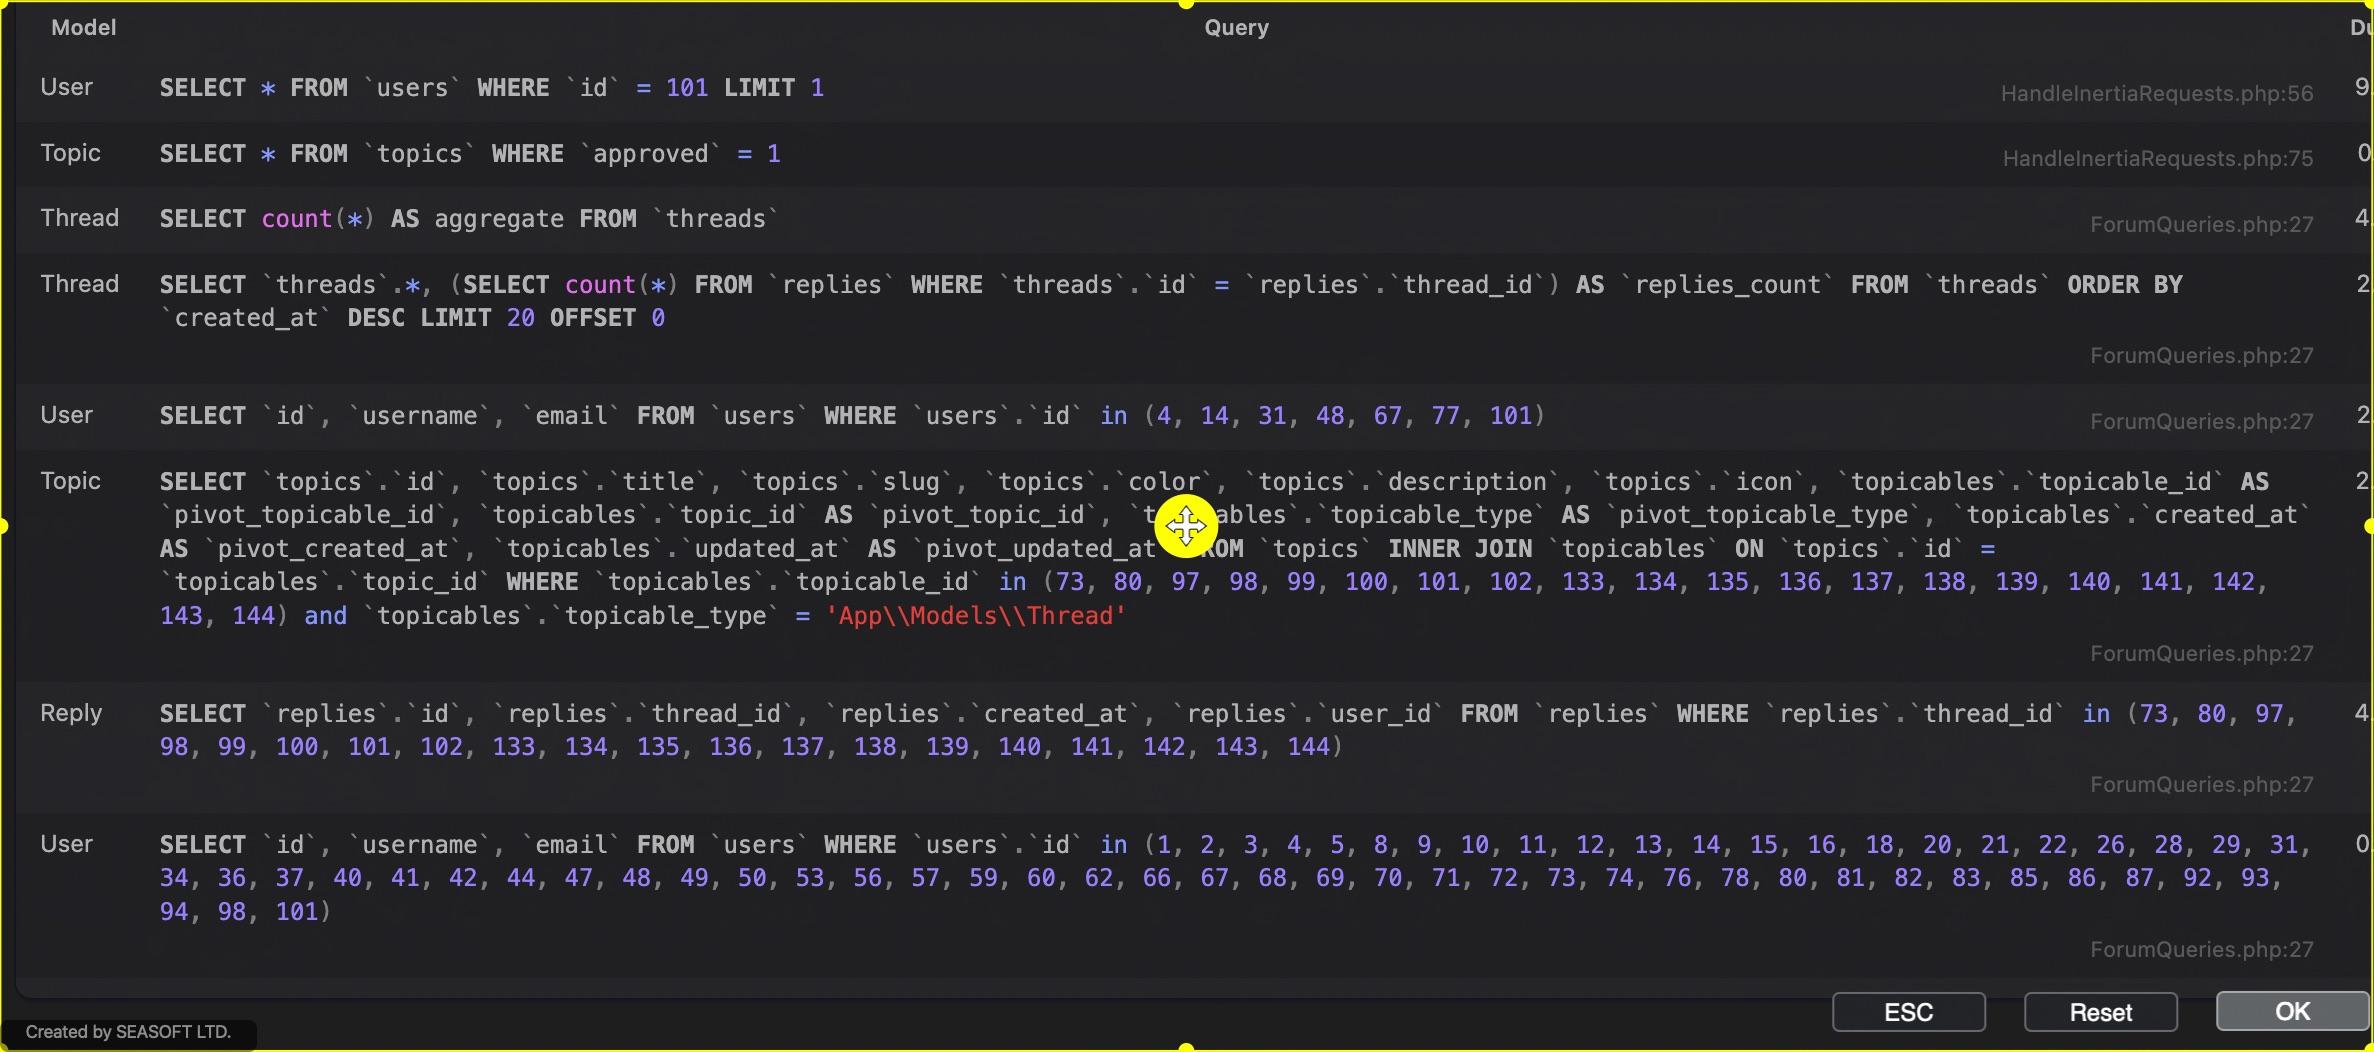Open the HandleInertiaRequests.php:75 source link

click(2158, 158)
